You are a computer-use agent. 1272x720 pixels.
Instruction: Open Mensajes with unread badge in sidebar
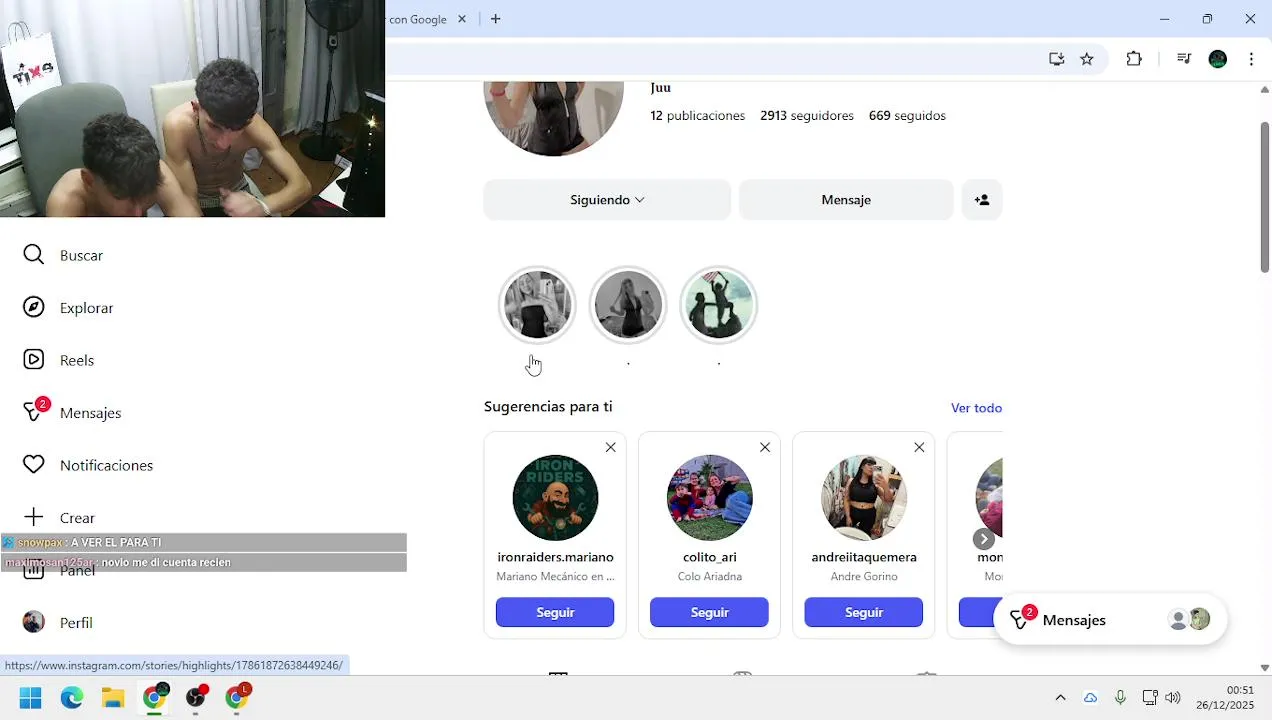tap(72, 412)
